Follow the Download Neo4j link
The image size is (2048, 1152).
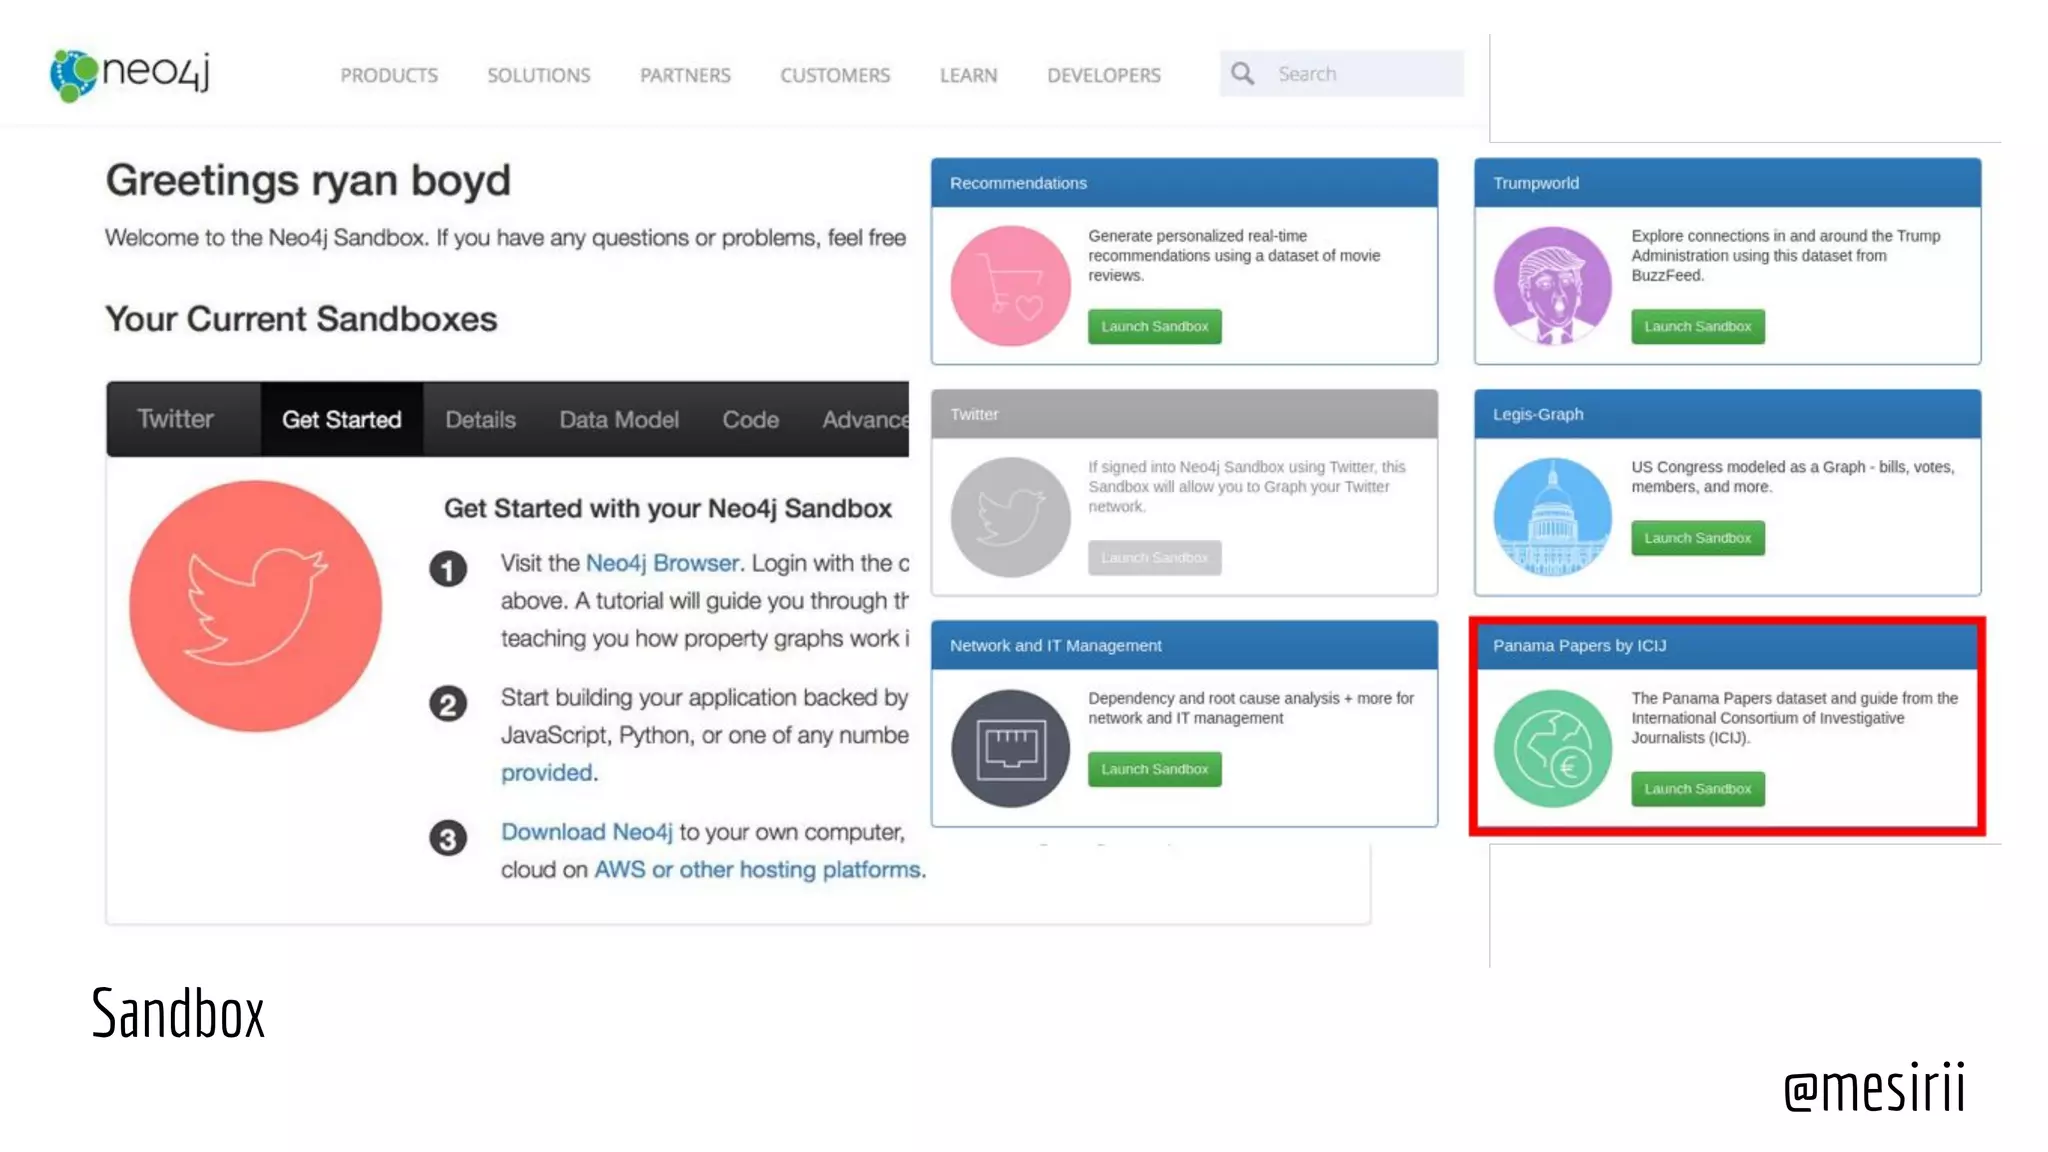click(586, 832)
